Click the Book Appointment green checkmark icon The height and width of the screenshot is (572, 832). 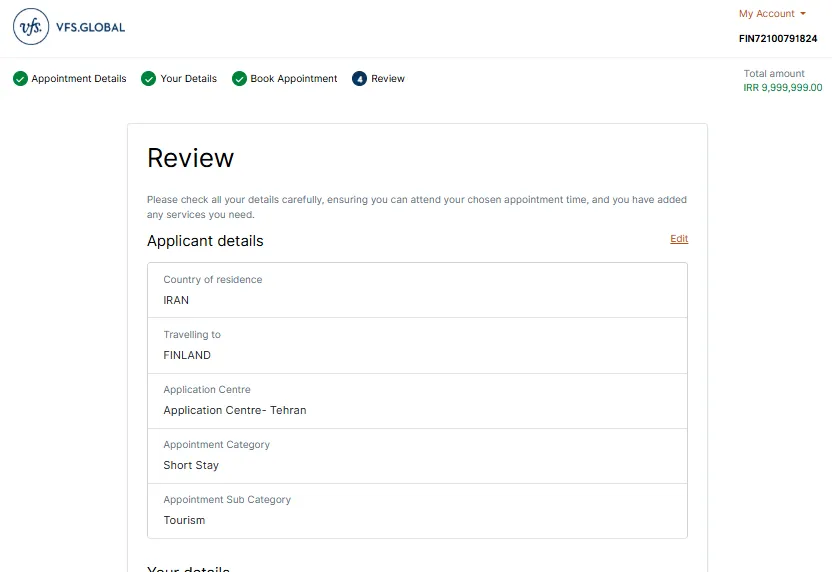(x=239, y=79)
